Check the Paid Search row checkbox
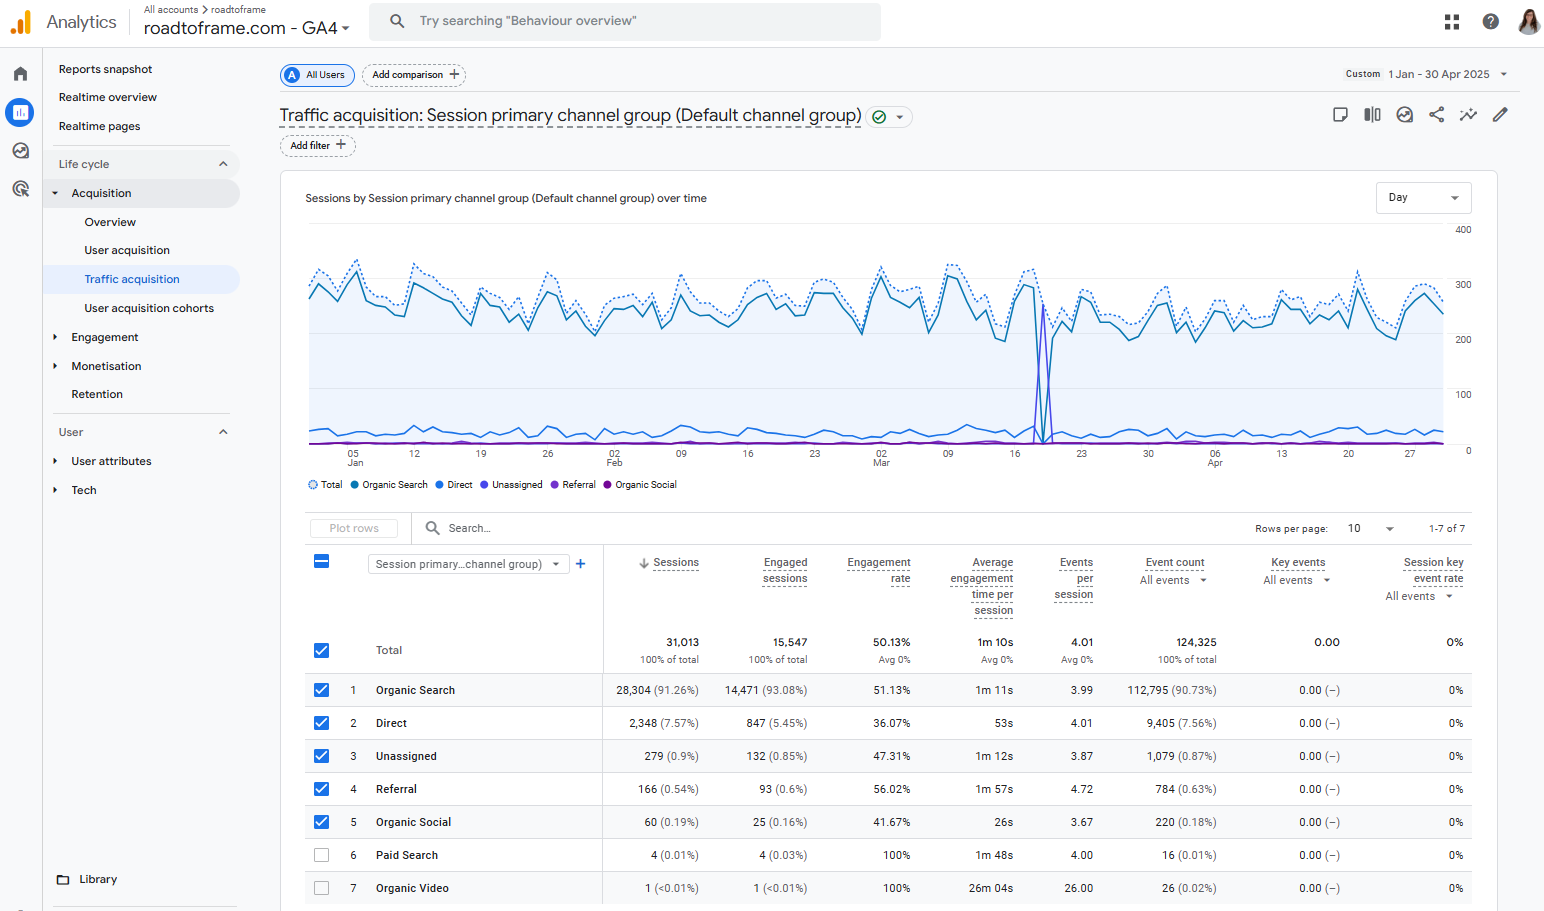1544x911 pixels. click(x=321, y=855)
